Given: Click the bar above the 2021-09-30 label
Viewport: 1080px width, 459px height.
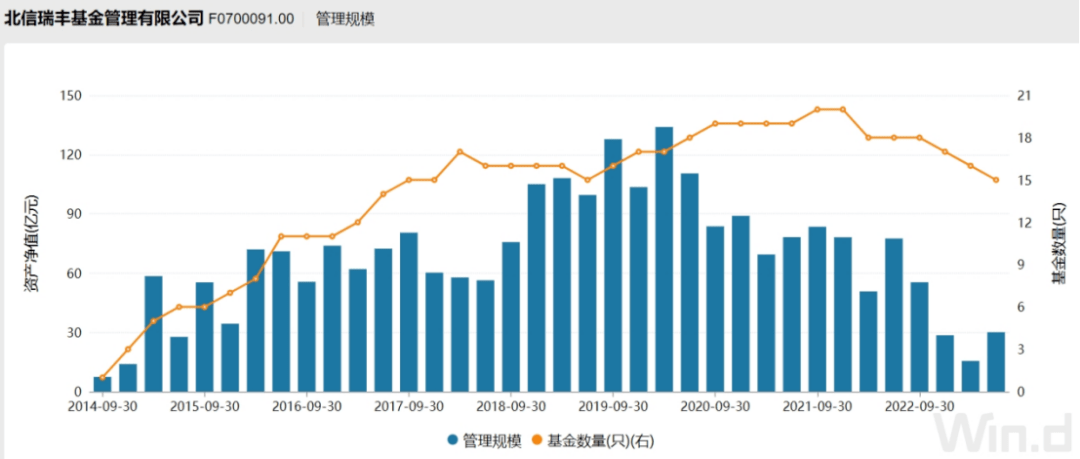Looking at the screenshot, I should pyautogui.click(x=817, y=309).
